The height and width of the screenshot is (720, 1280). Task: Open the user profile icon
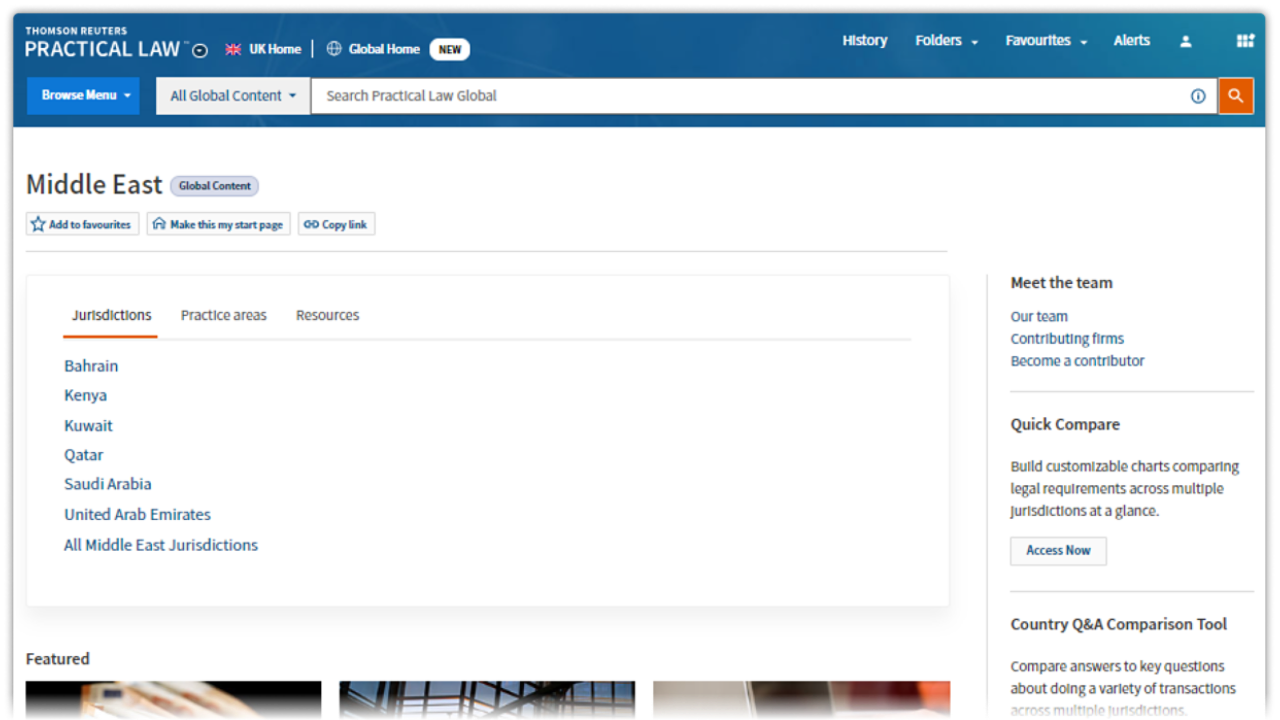pyautogui.click(x=1185, y=41)
